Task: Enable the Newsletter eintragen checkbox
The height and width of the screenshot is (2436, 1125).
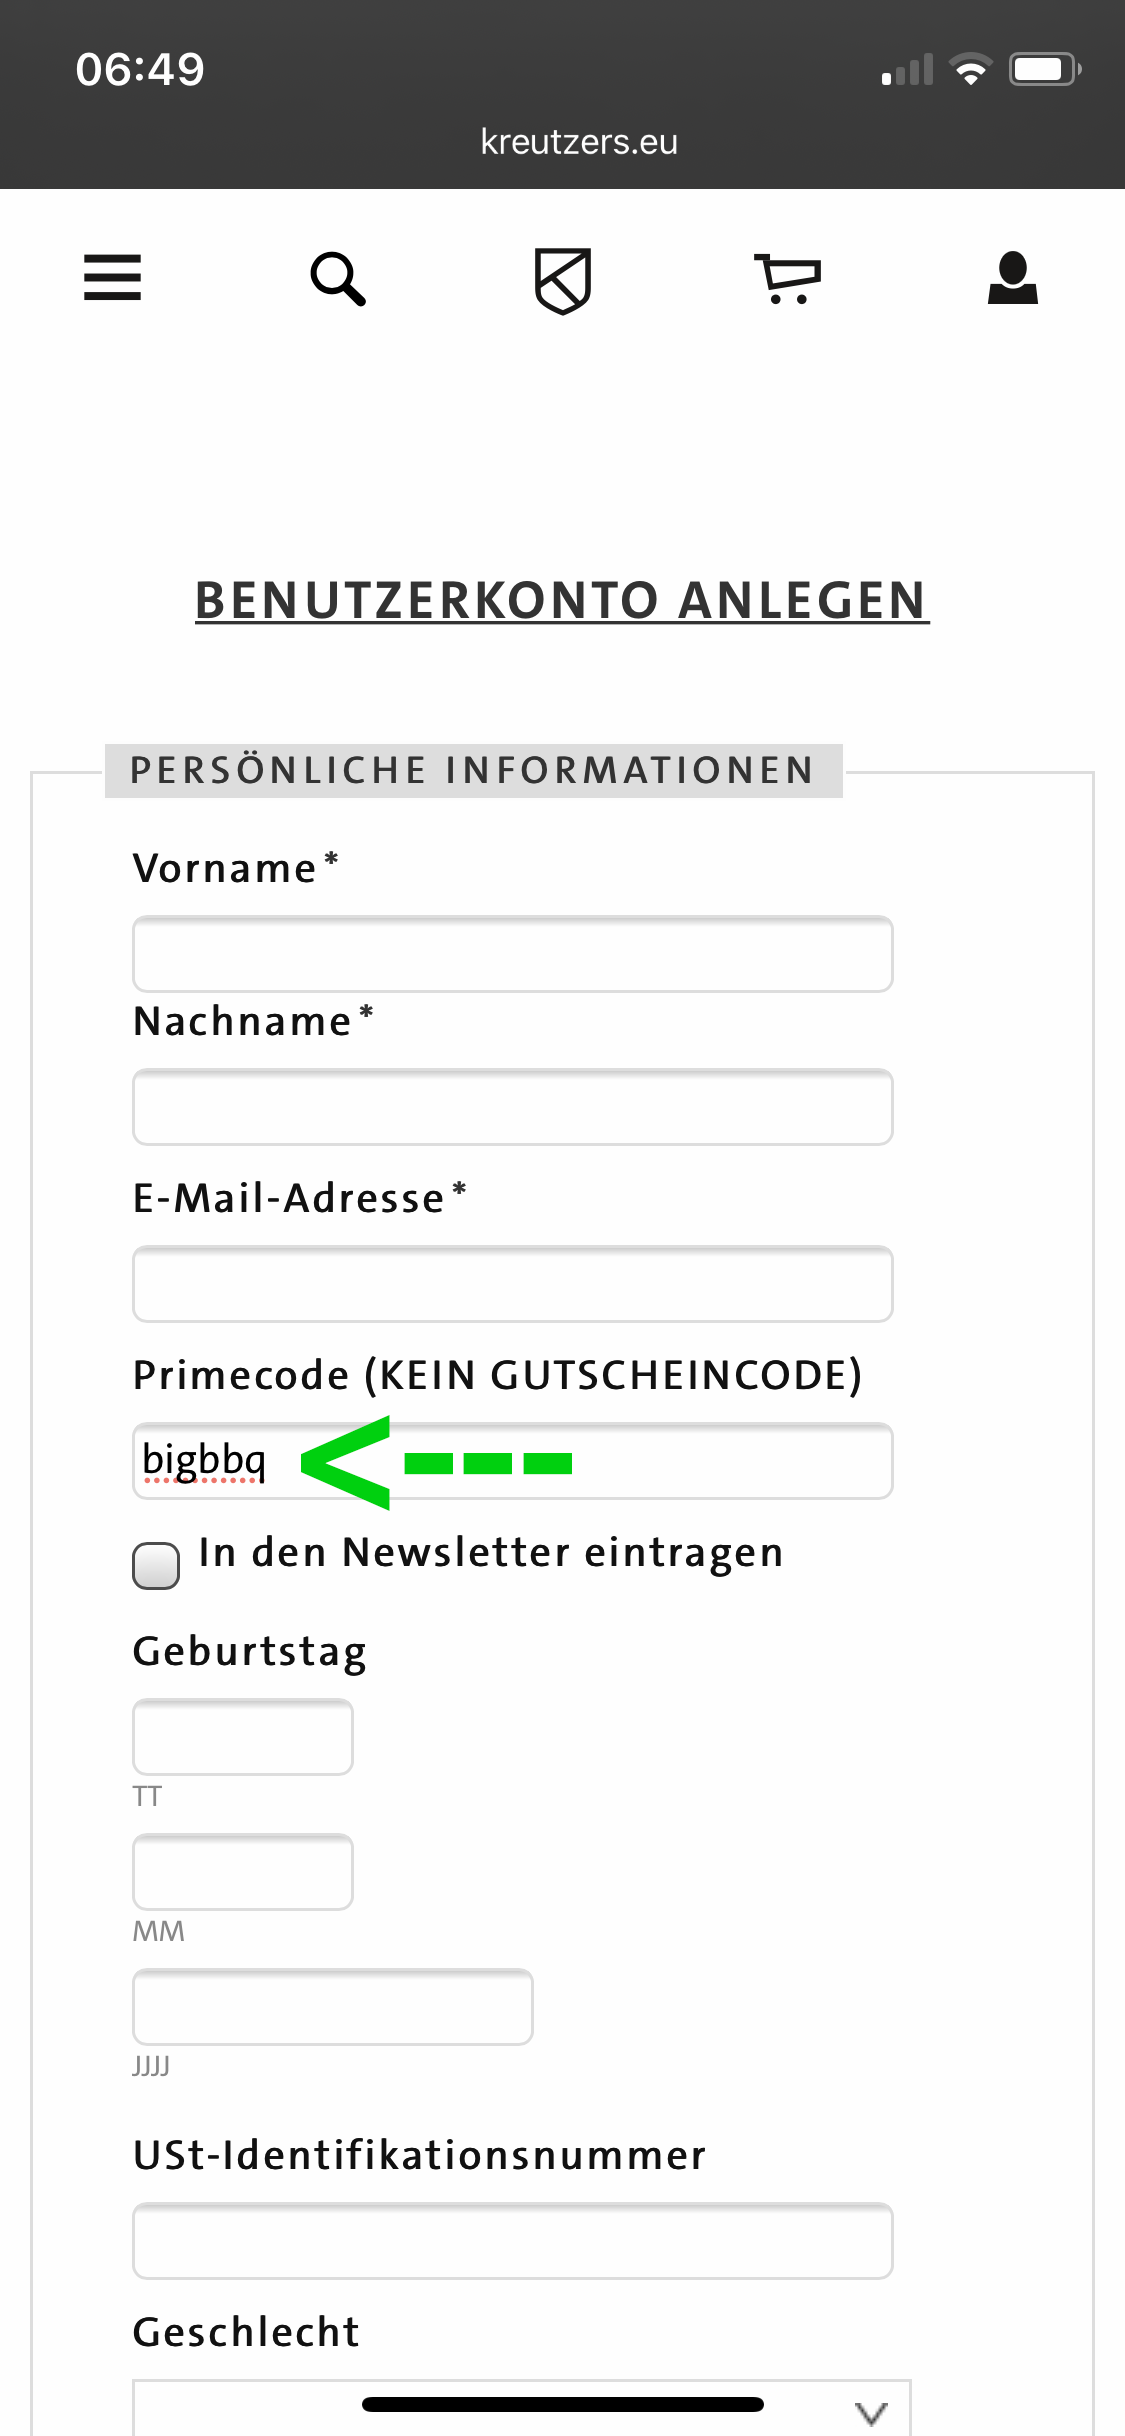Action: coord(156,1565)
